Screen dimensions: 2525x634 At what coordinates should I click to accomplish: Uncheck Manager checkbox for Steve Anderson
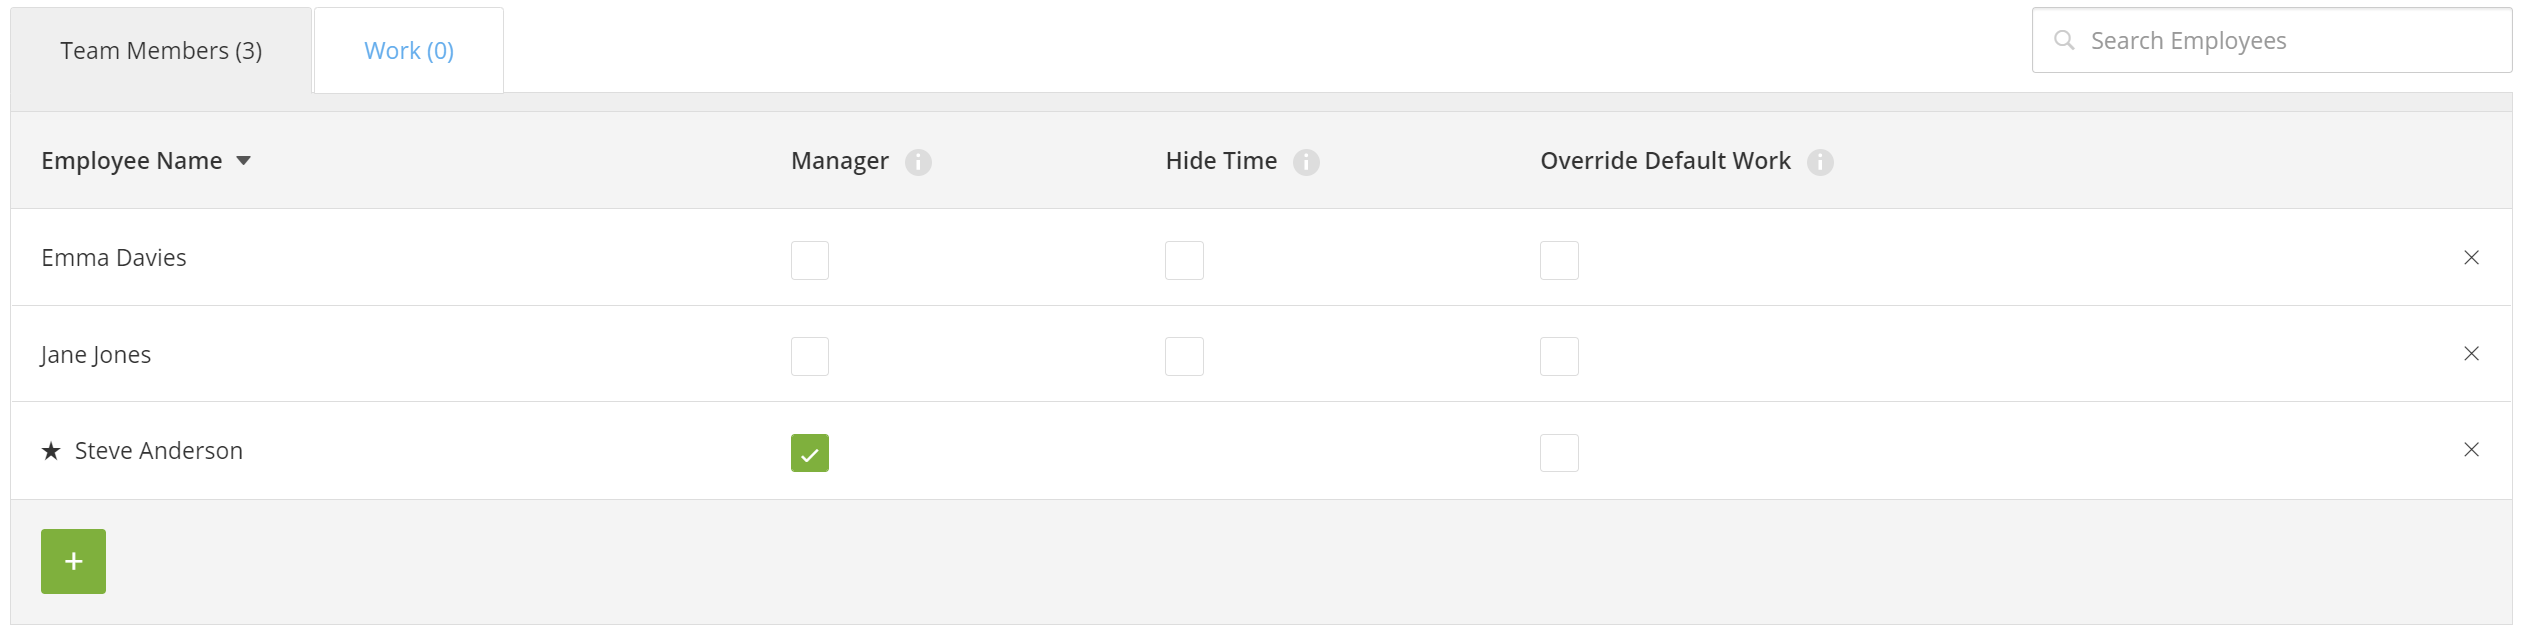click(810, 453)
